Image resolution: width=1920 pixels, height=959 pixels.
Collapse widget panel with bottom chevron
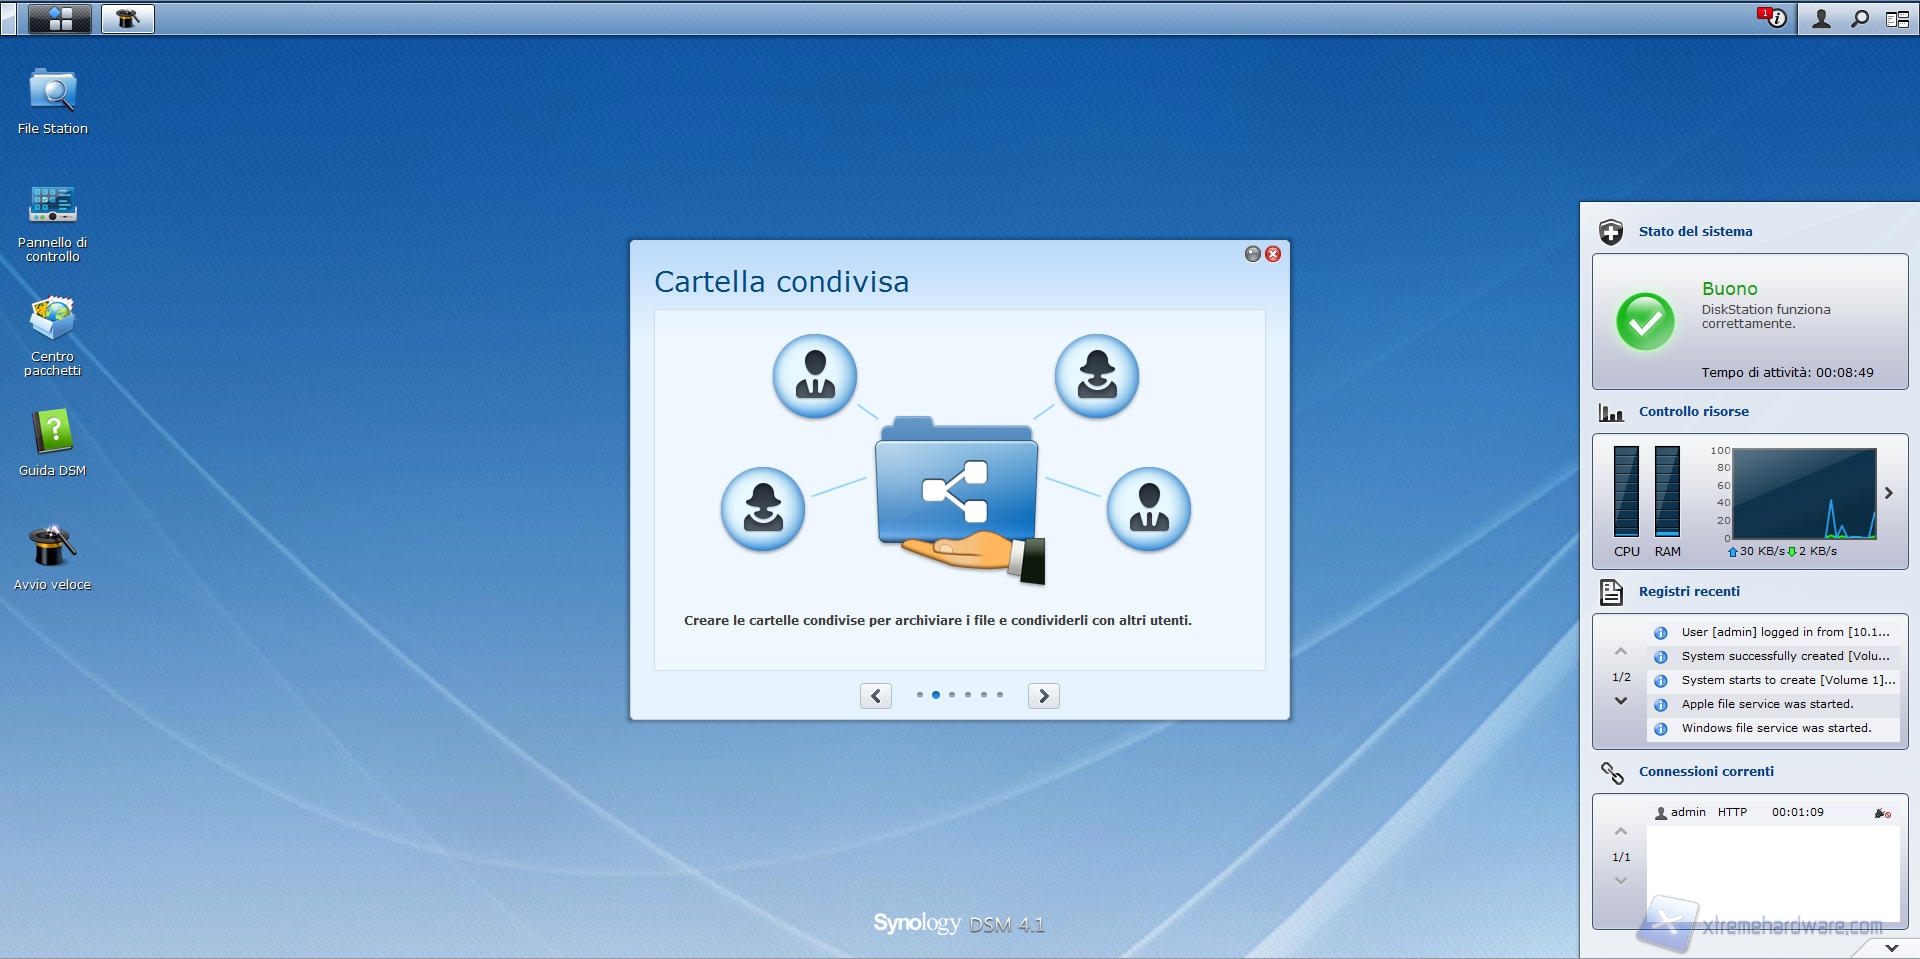pos(1891,947)
